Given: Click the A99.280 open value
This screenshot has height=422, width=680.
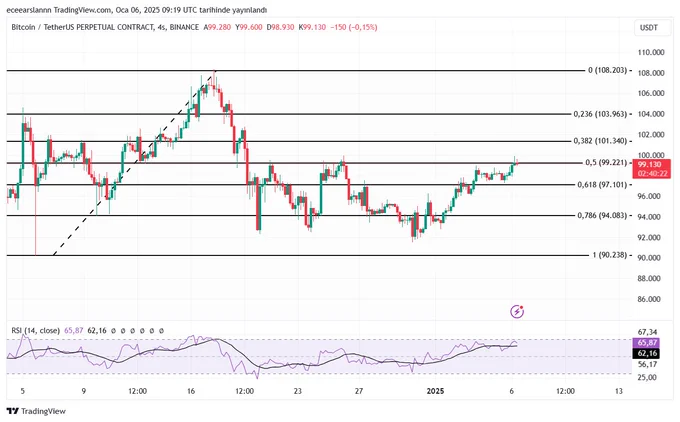Looking at the screenshot, I should pyautogui.click(x=217, y=27).
